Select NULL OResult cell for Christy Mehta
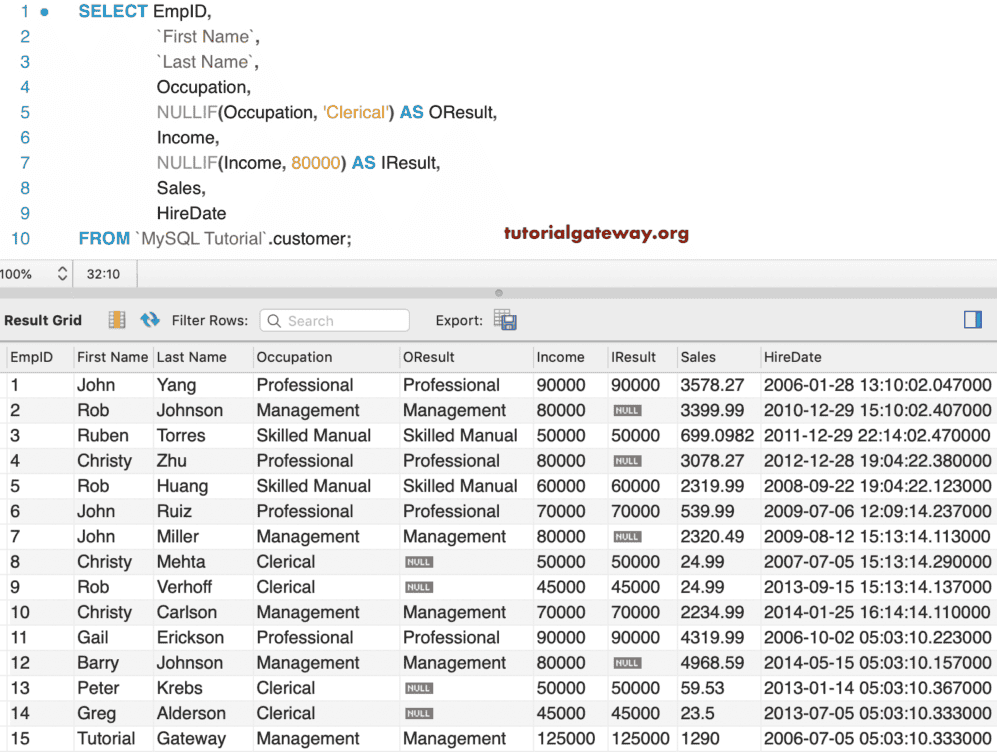This screenshot has width=997, height=752. [419, 562]
